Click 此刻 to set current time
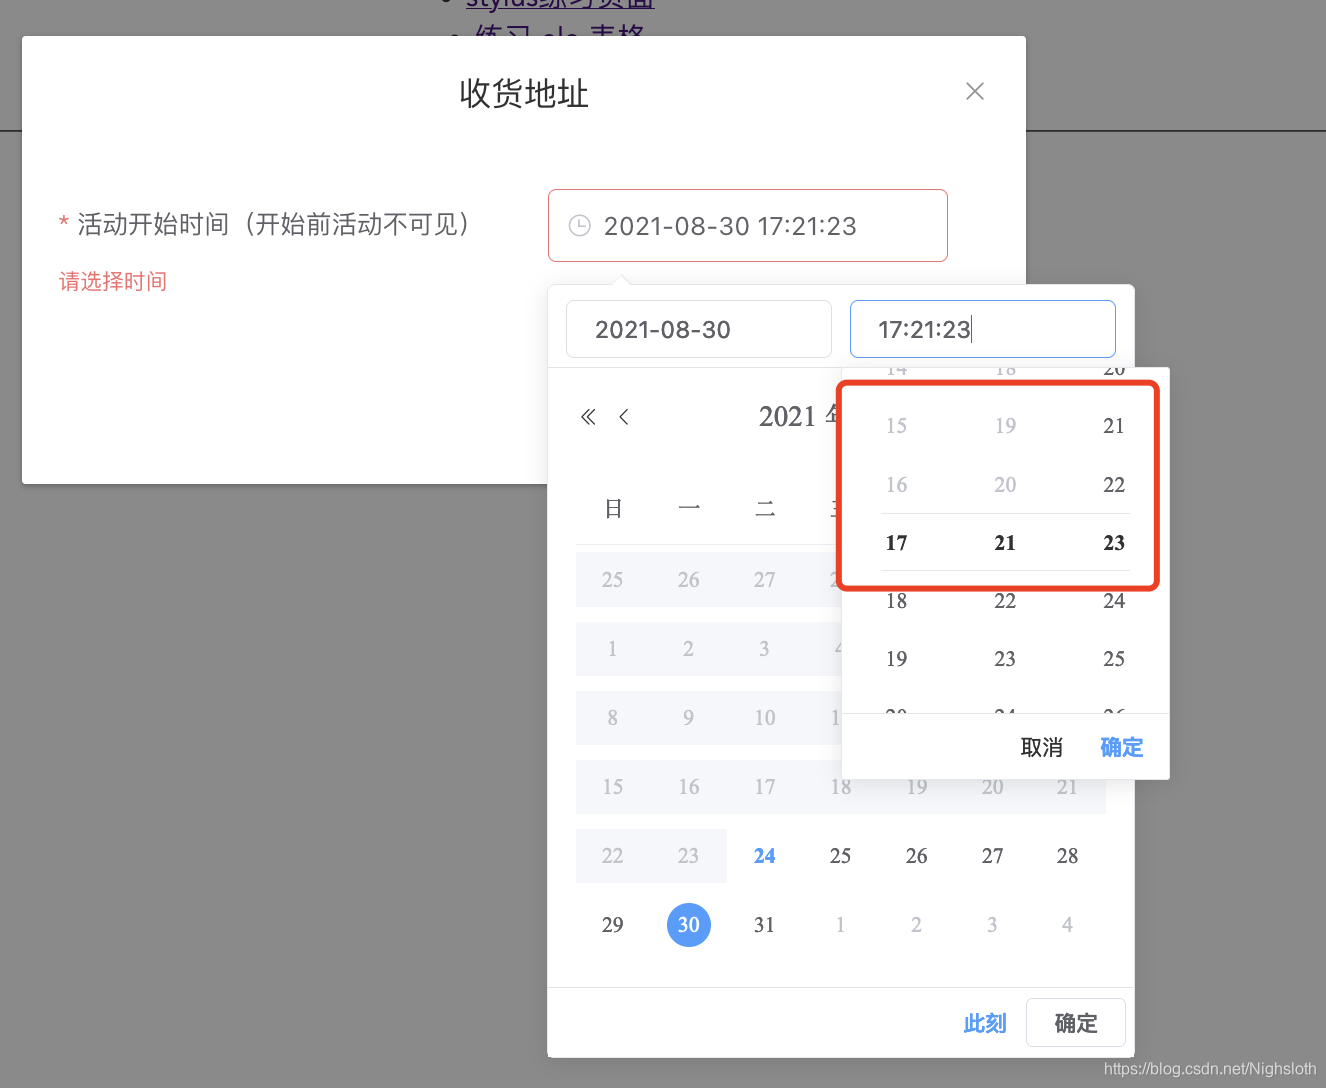The height and width of the screenshot is (1088, 1326). (x=985, y=1023)
